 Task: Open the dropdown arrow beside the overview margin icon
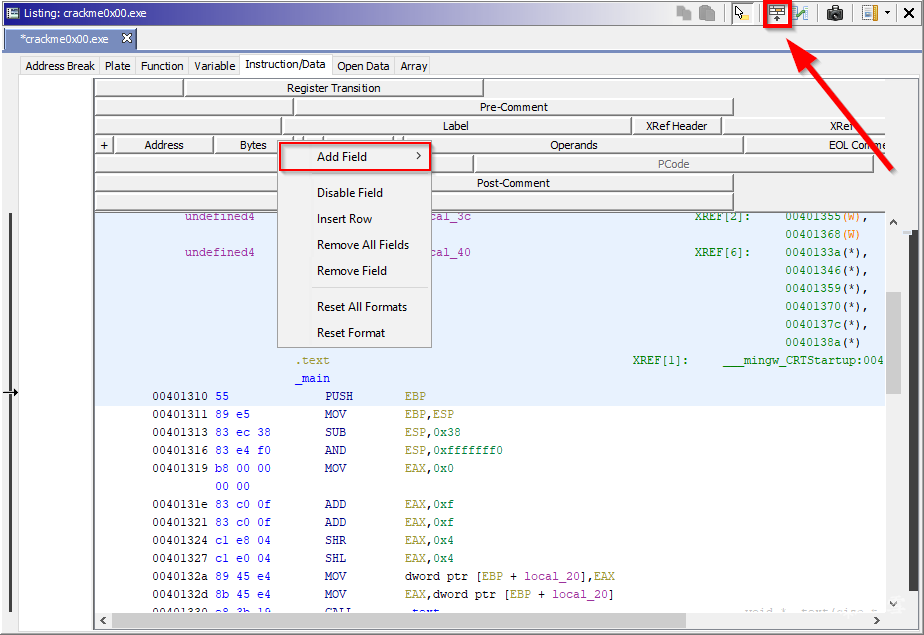pyautogui.click(x=887, y=13)
